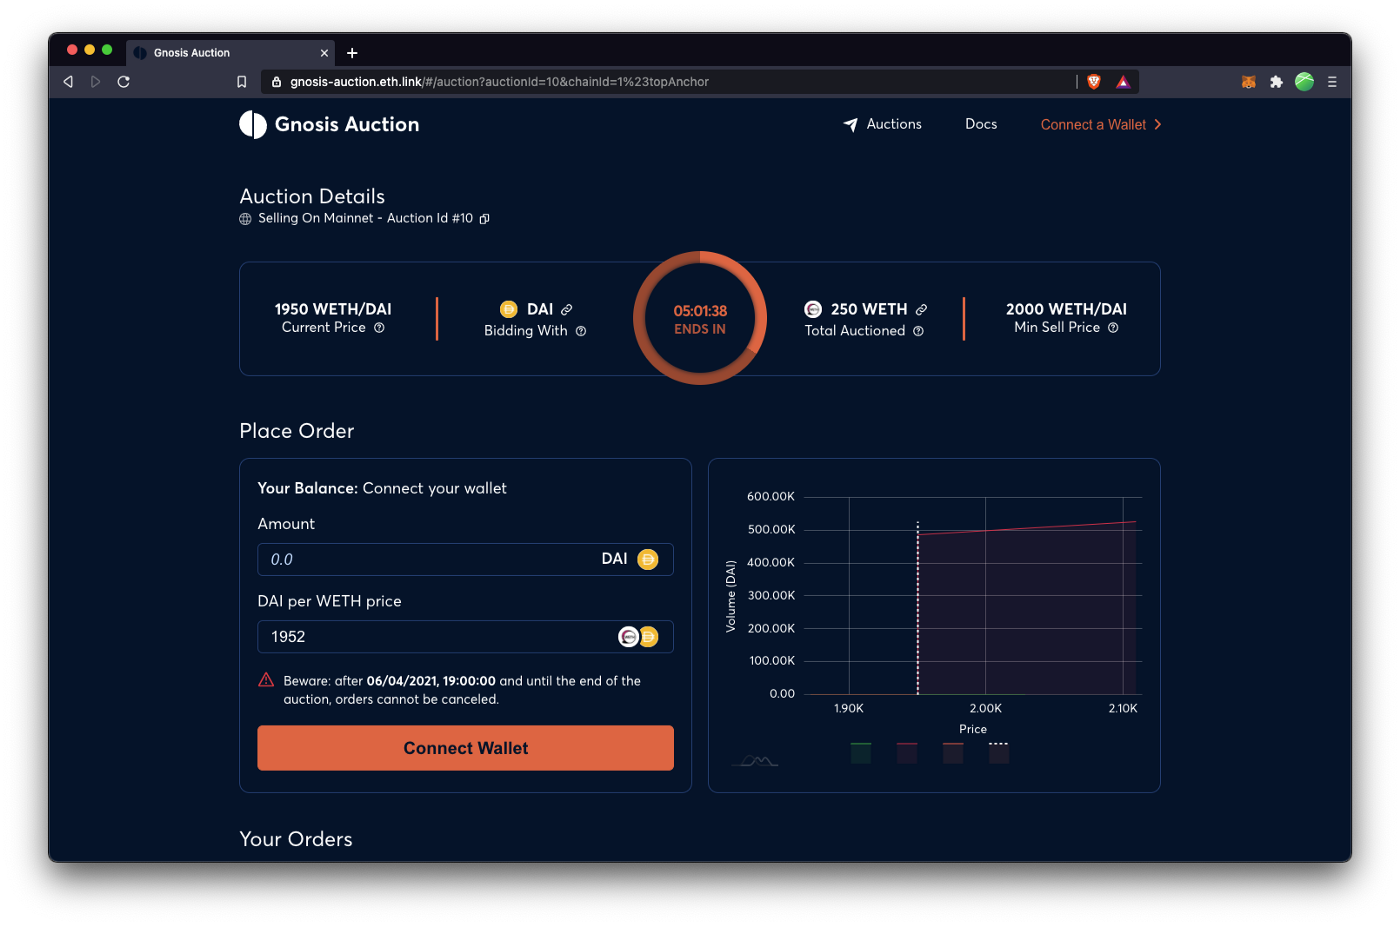
Task: Open the Extensions puzzle-piece menu
Action: 1276,82
